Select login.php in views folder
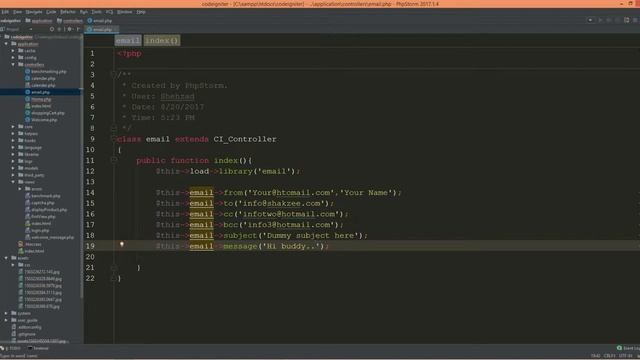This screenshot has width=640, height=360. click(x=37, y=231)
